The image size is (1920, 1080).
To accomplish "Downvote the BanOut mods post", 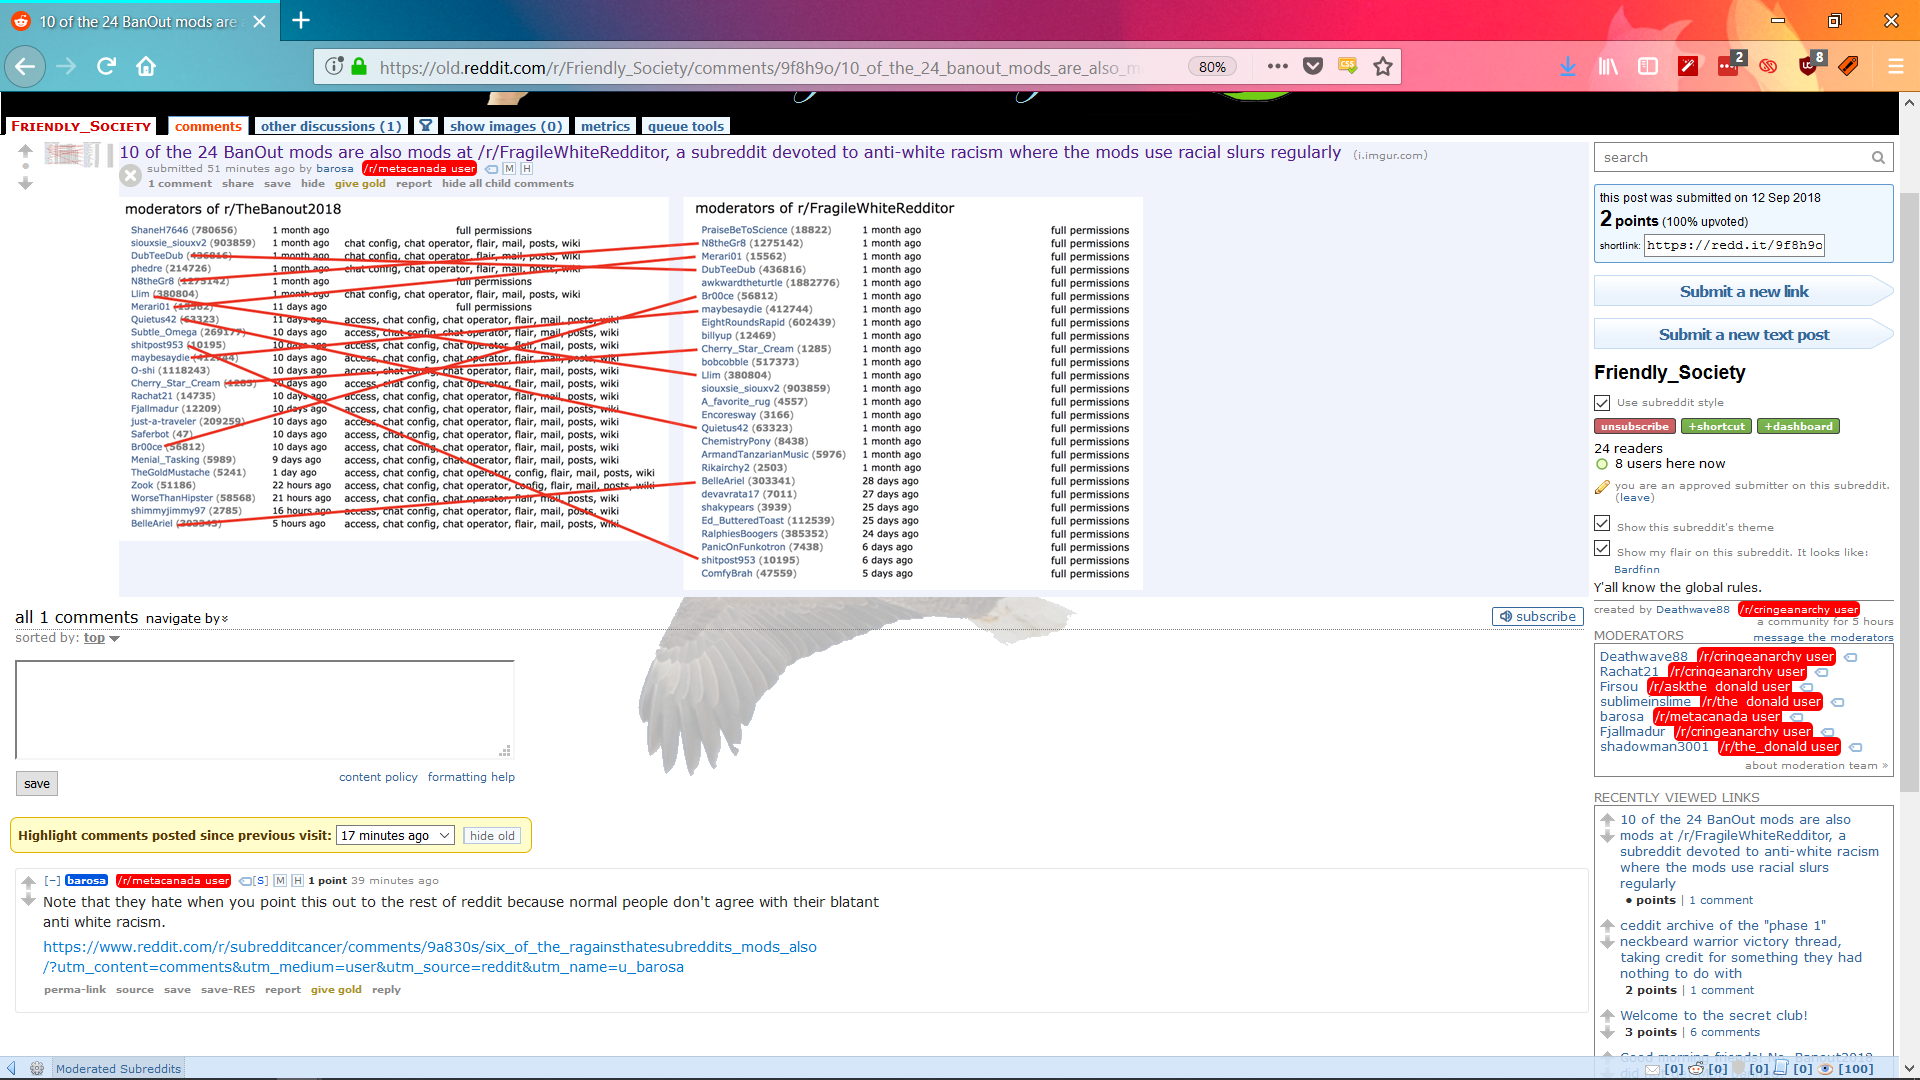I will tap(26, 183).
